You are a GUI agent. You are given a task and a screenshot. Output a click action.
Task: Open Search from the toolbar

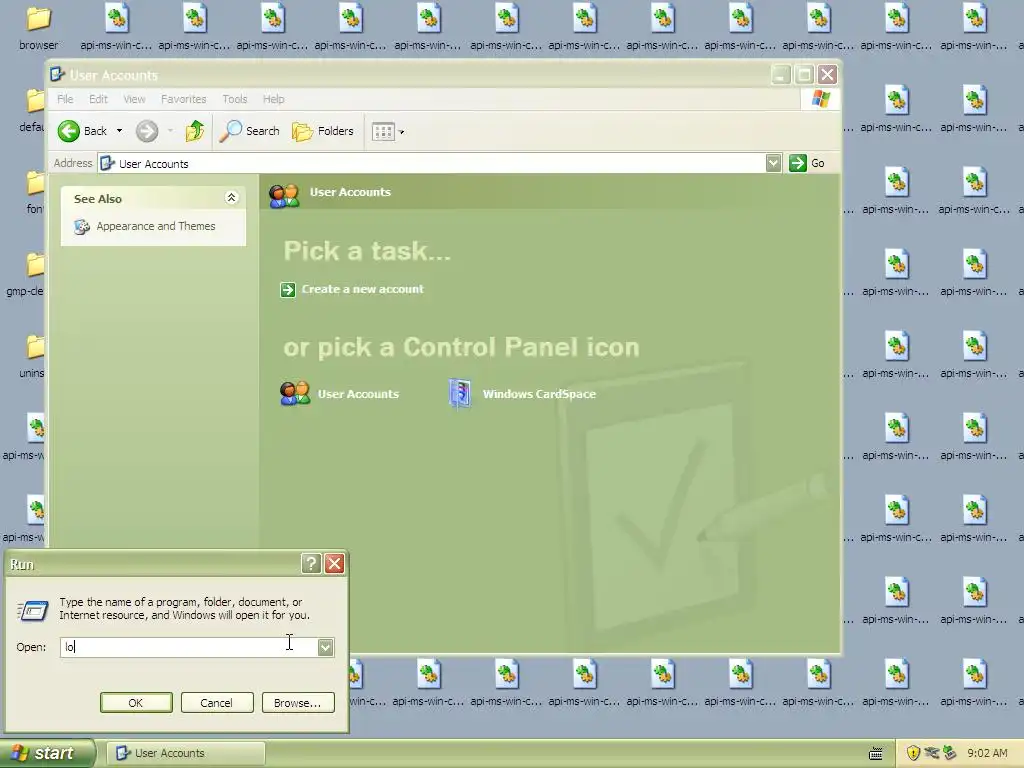(x=249, y=131)
